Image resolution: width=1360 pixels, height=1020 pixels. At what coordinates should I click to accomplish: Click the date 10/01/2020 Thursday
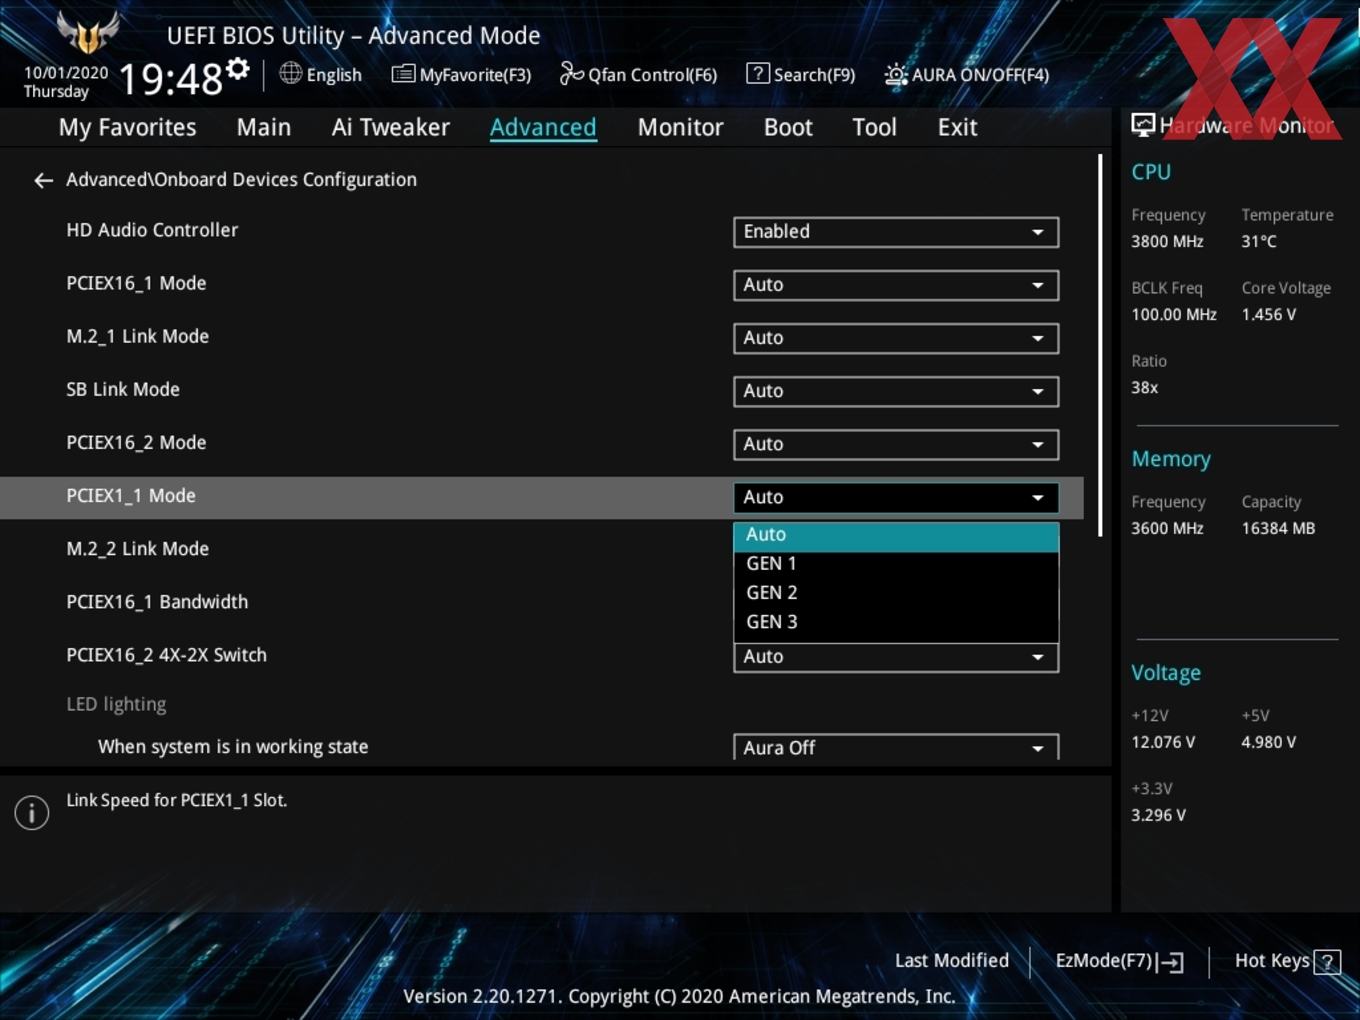click(66, 82)
